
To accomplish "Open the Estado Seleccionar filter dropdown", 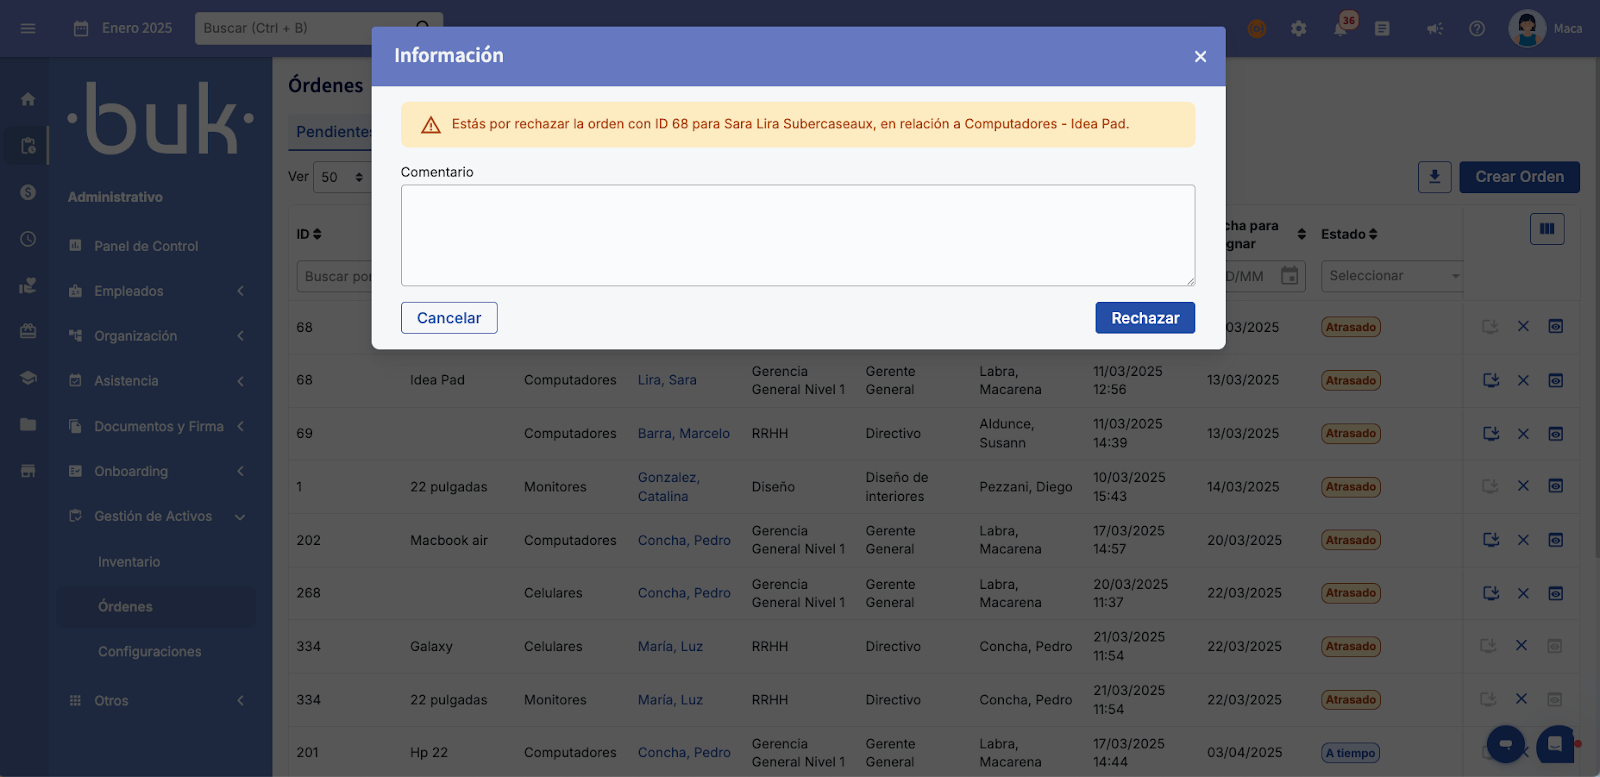I will tap(1392, 276).
